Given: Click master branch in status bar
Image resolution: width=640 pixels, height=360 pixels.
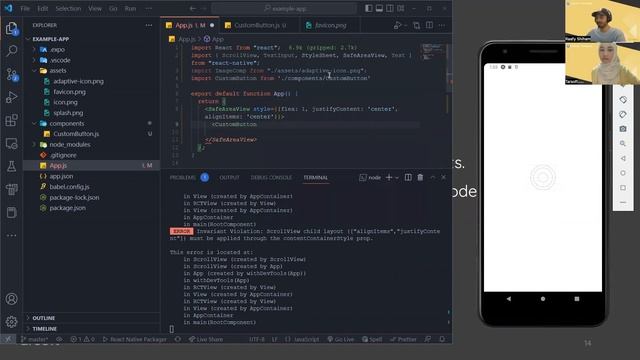Looking at the screenshot, I should (34, 339).
